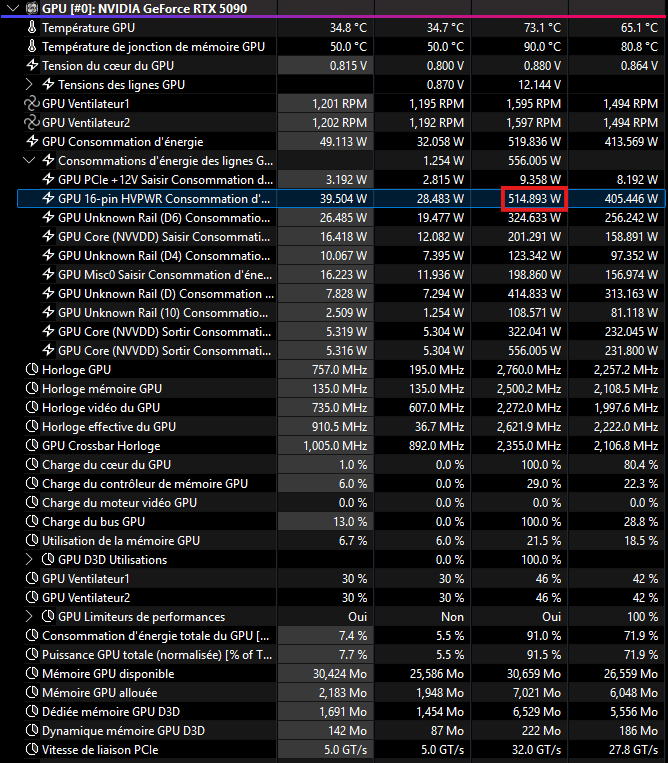This screenshot has height=763, width=668.
Task: Click thermometer icon of Température de jonction de mémoire
Action: pyautogui.click(x=32, y=47)
